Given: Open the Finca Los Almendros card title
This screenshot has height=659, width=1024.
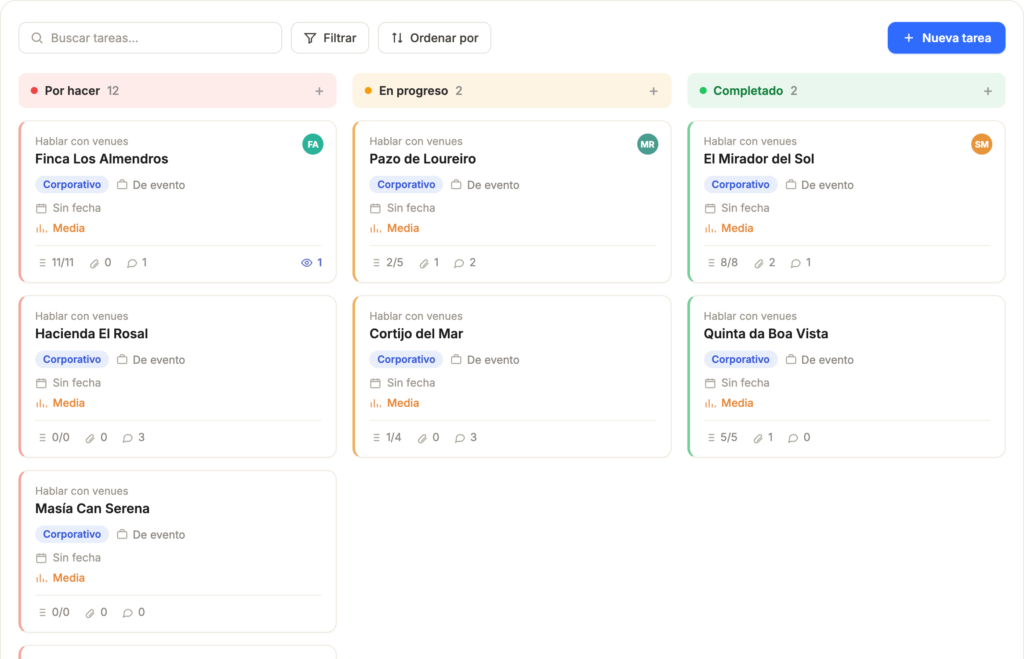Looking at the screenshot, I should [x=101, y=159].
